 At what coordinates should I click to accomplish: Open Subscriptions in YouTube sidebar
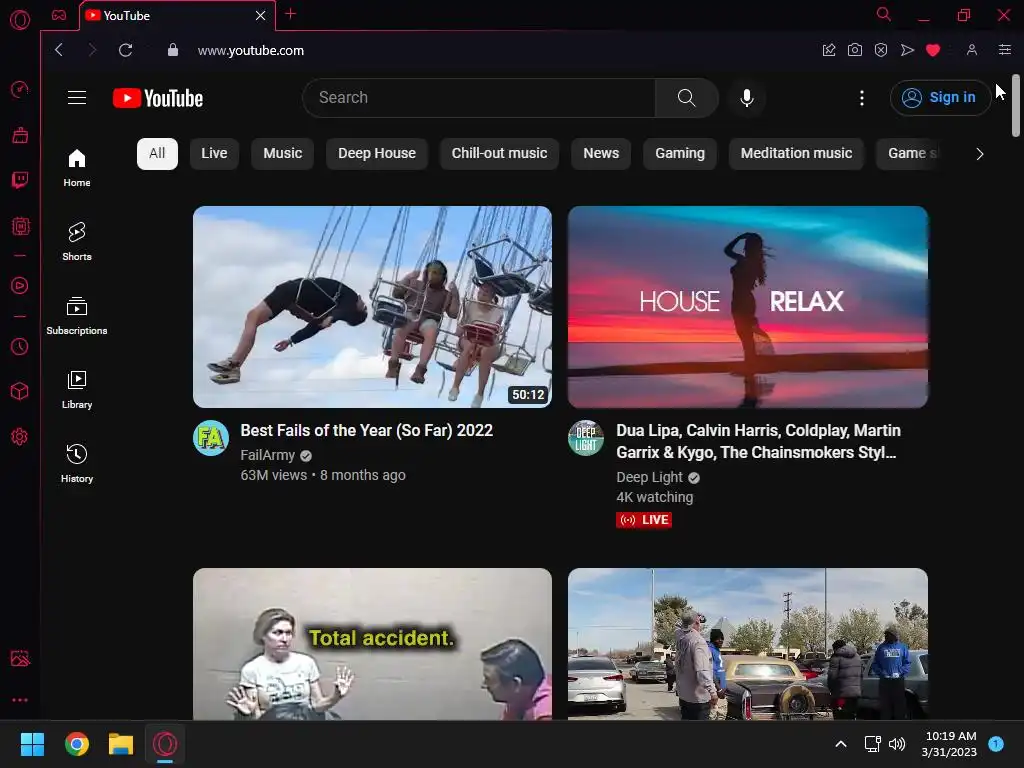point(77,316)
